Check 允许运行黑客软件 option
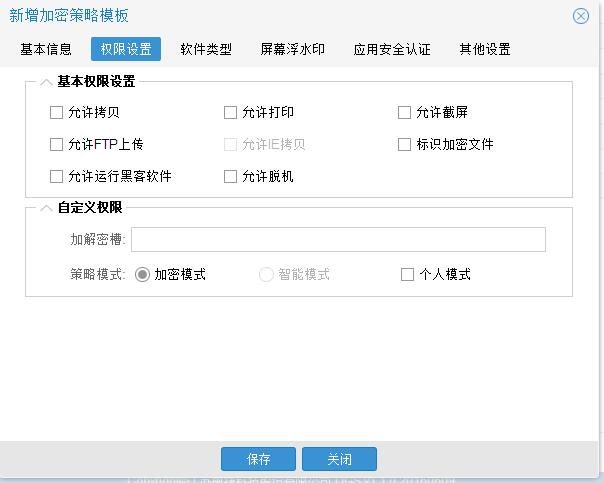The image size is (604, 483). pos(56,176)
